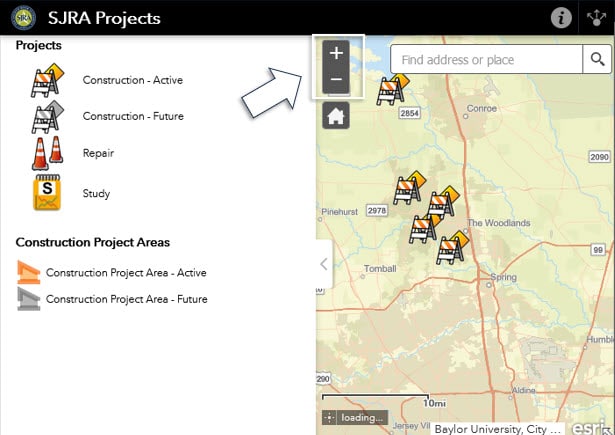Select construction marker nearest The Woodlands label
This screenshot has width=615, height=435.
click(452, 248)
